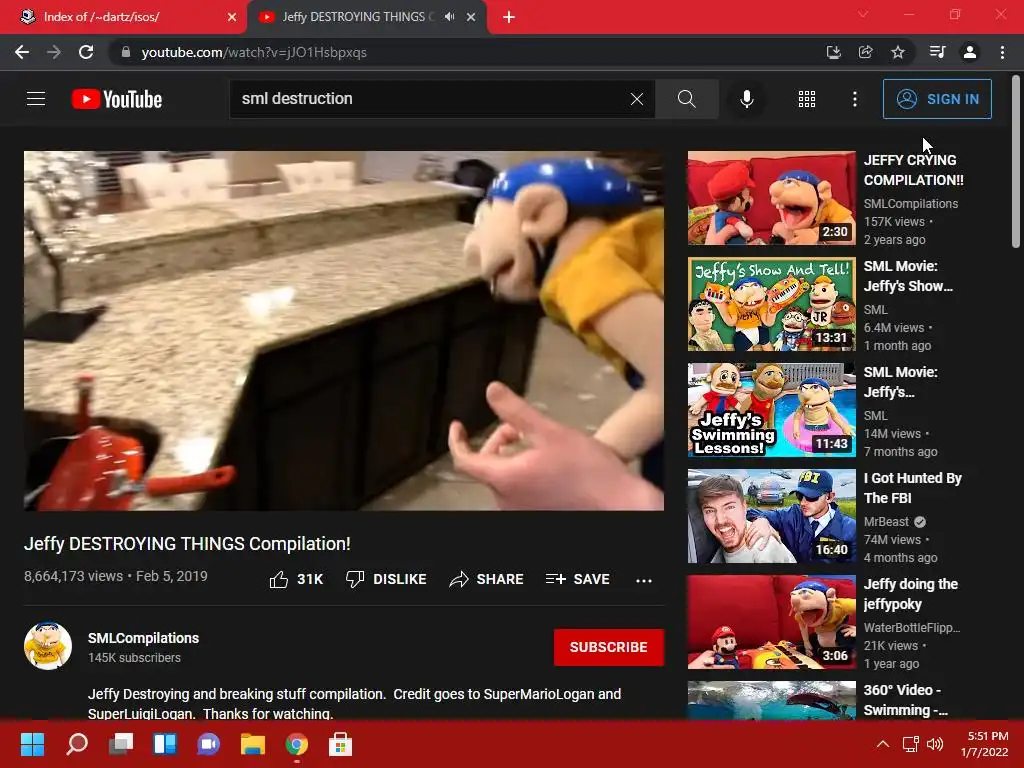Viewport: 1024px width, 768px height.
Task: Open the Chrome tab search chevron
Action: [x=863, y=14]
